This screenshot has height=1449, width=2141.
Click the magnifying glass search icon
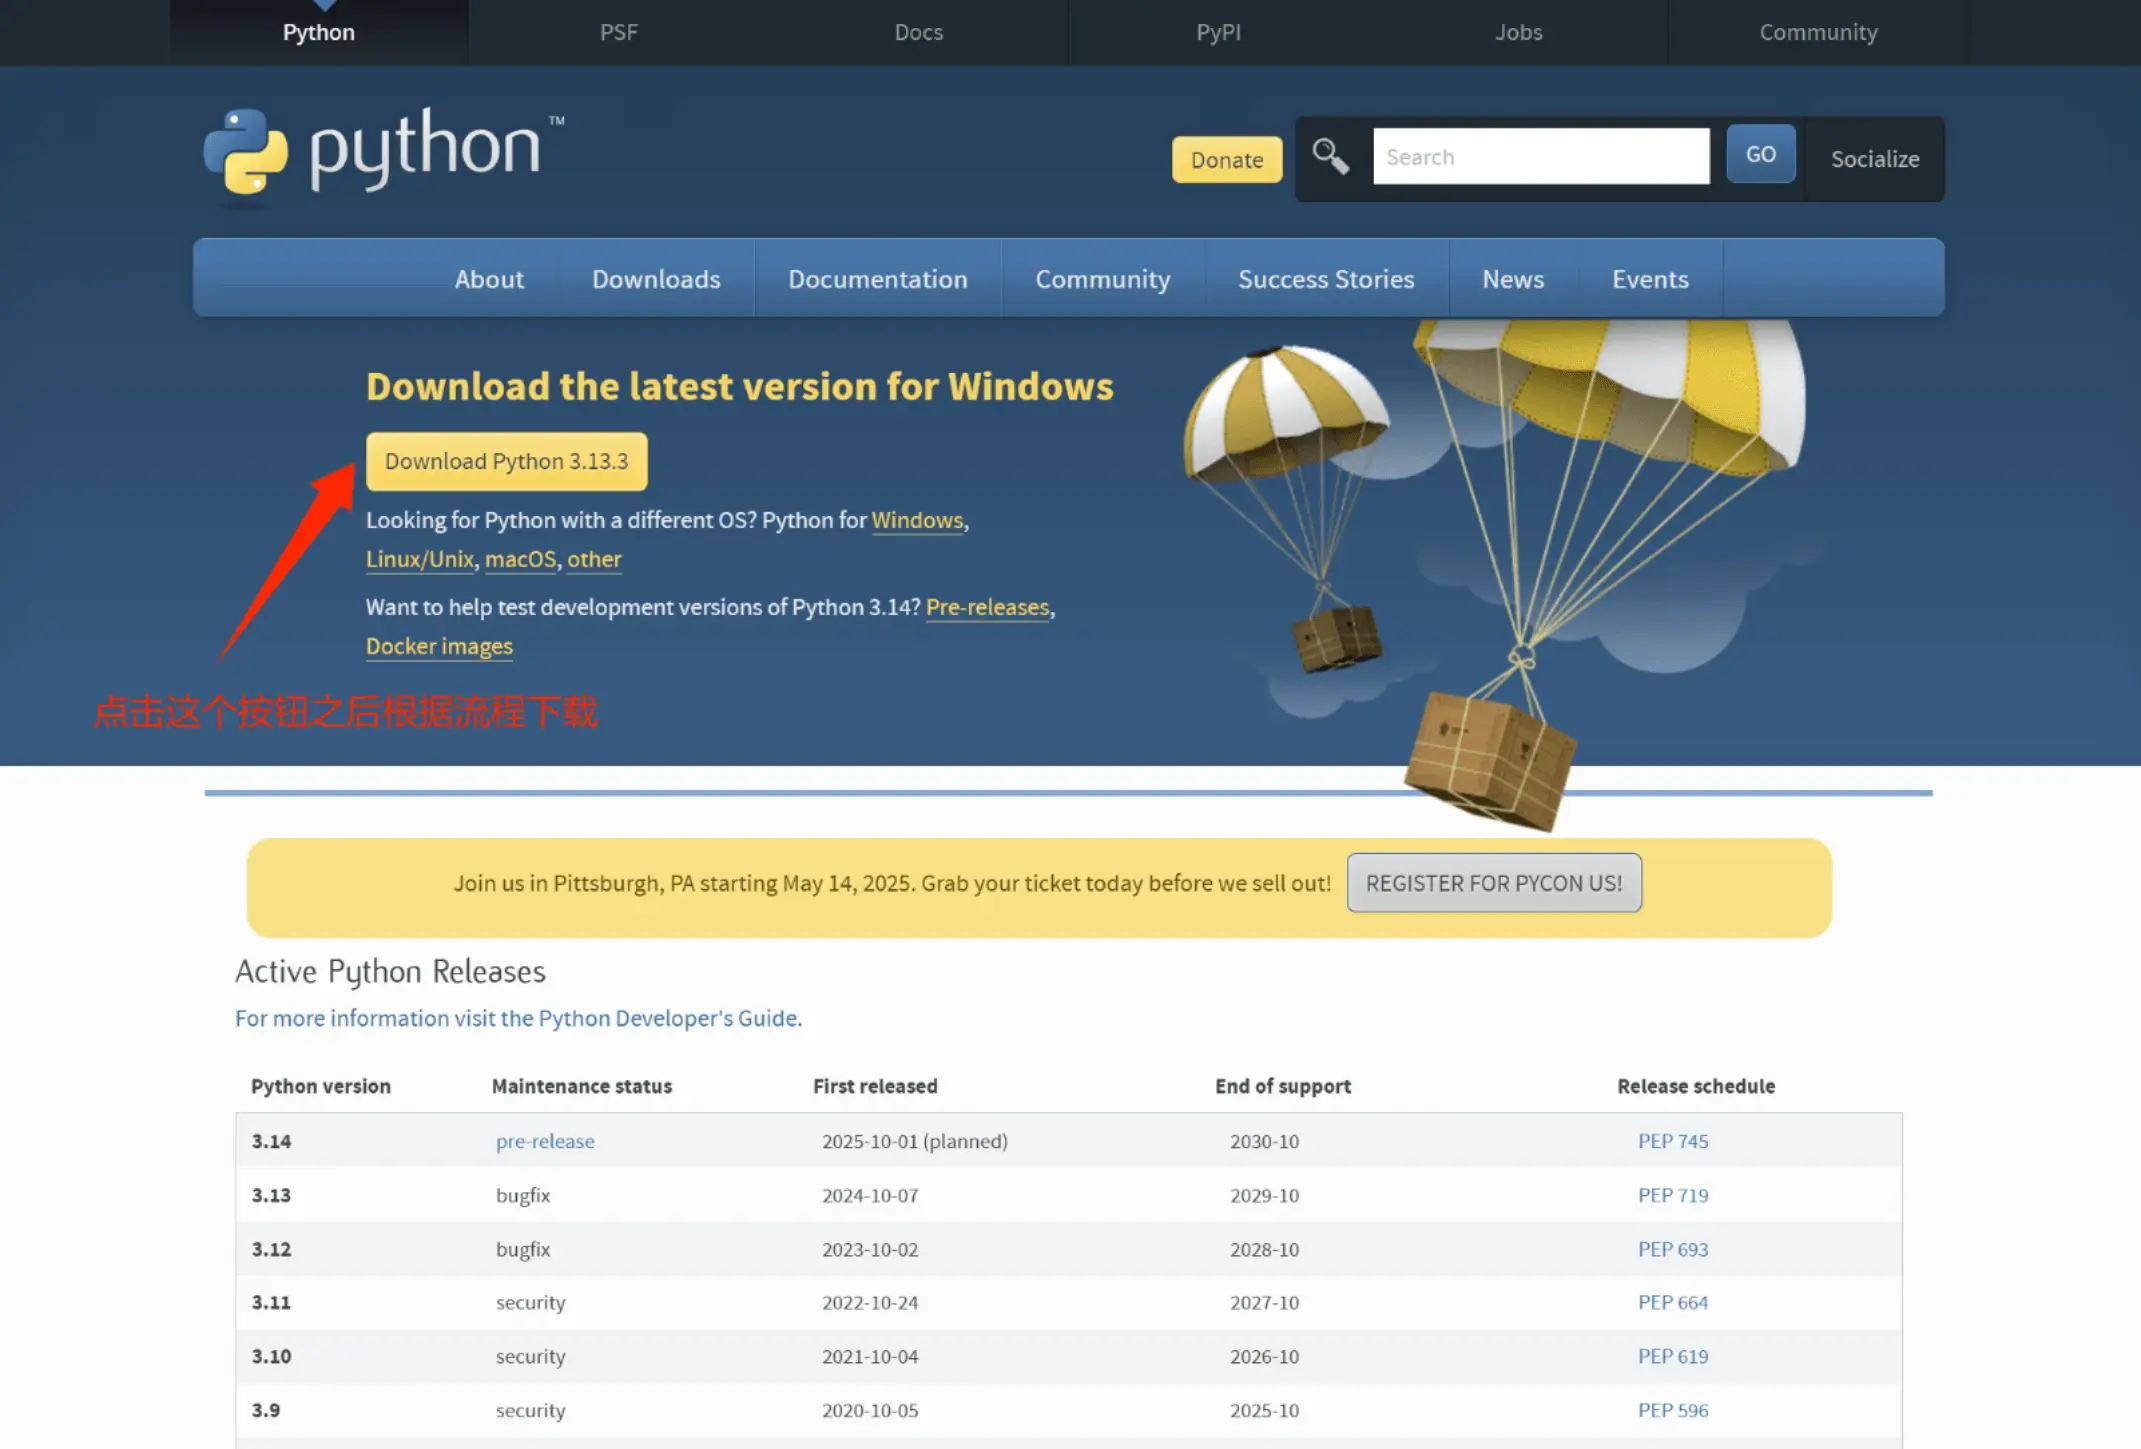click(1330, 157)
